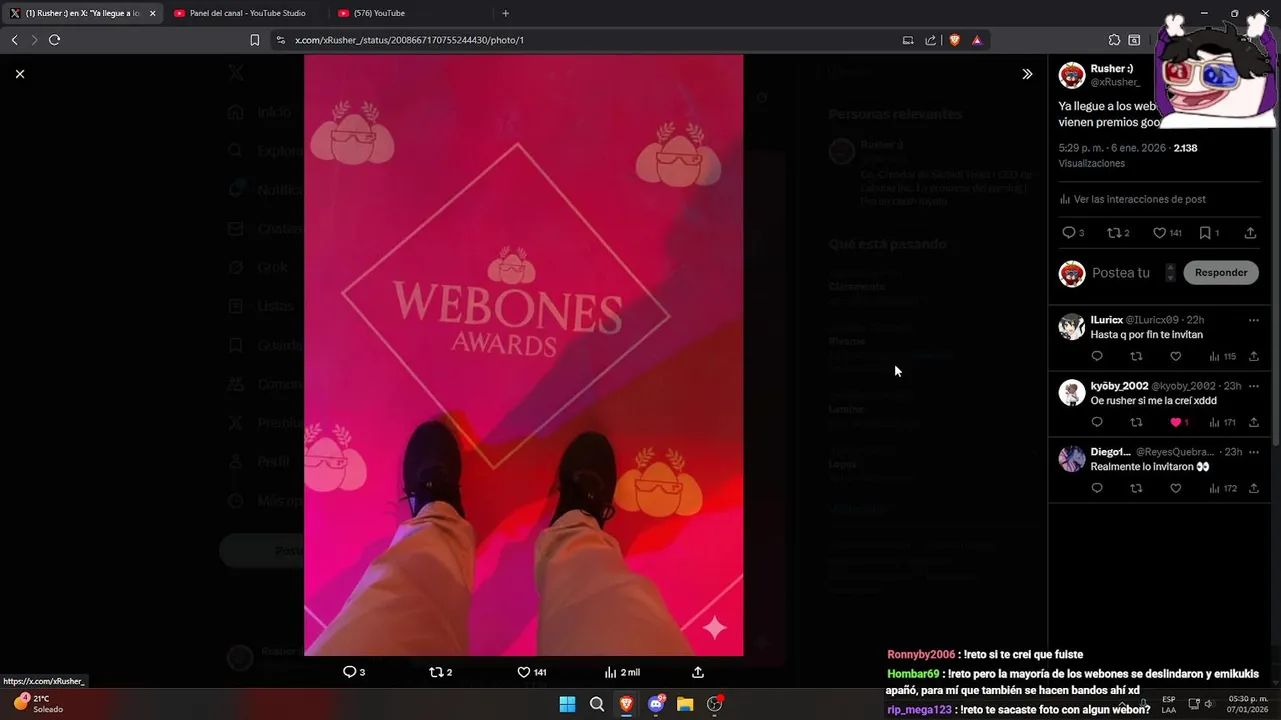Open weather widget showing 21°C Soleado

38,704
